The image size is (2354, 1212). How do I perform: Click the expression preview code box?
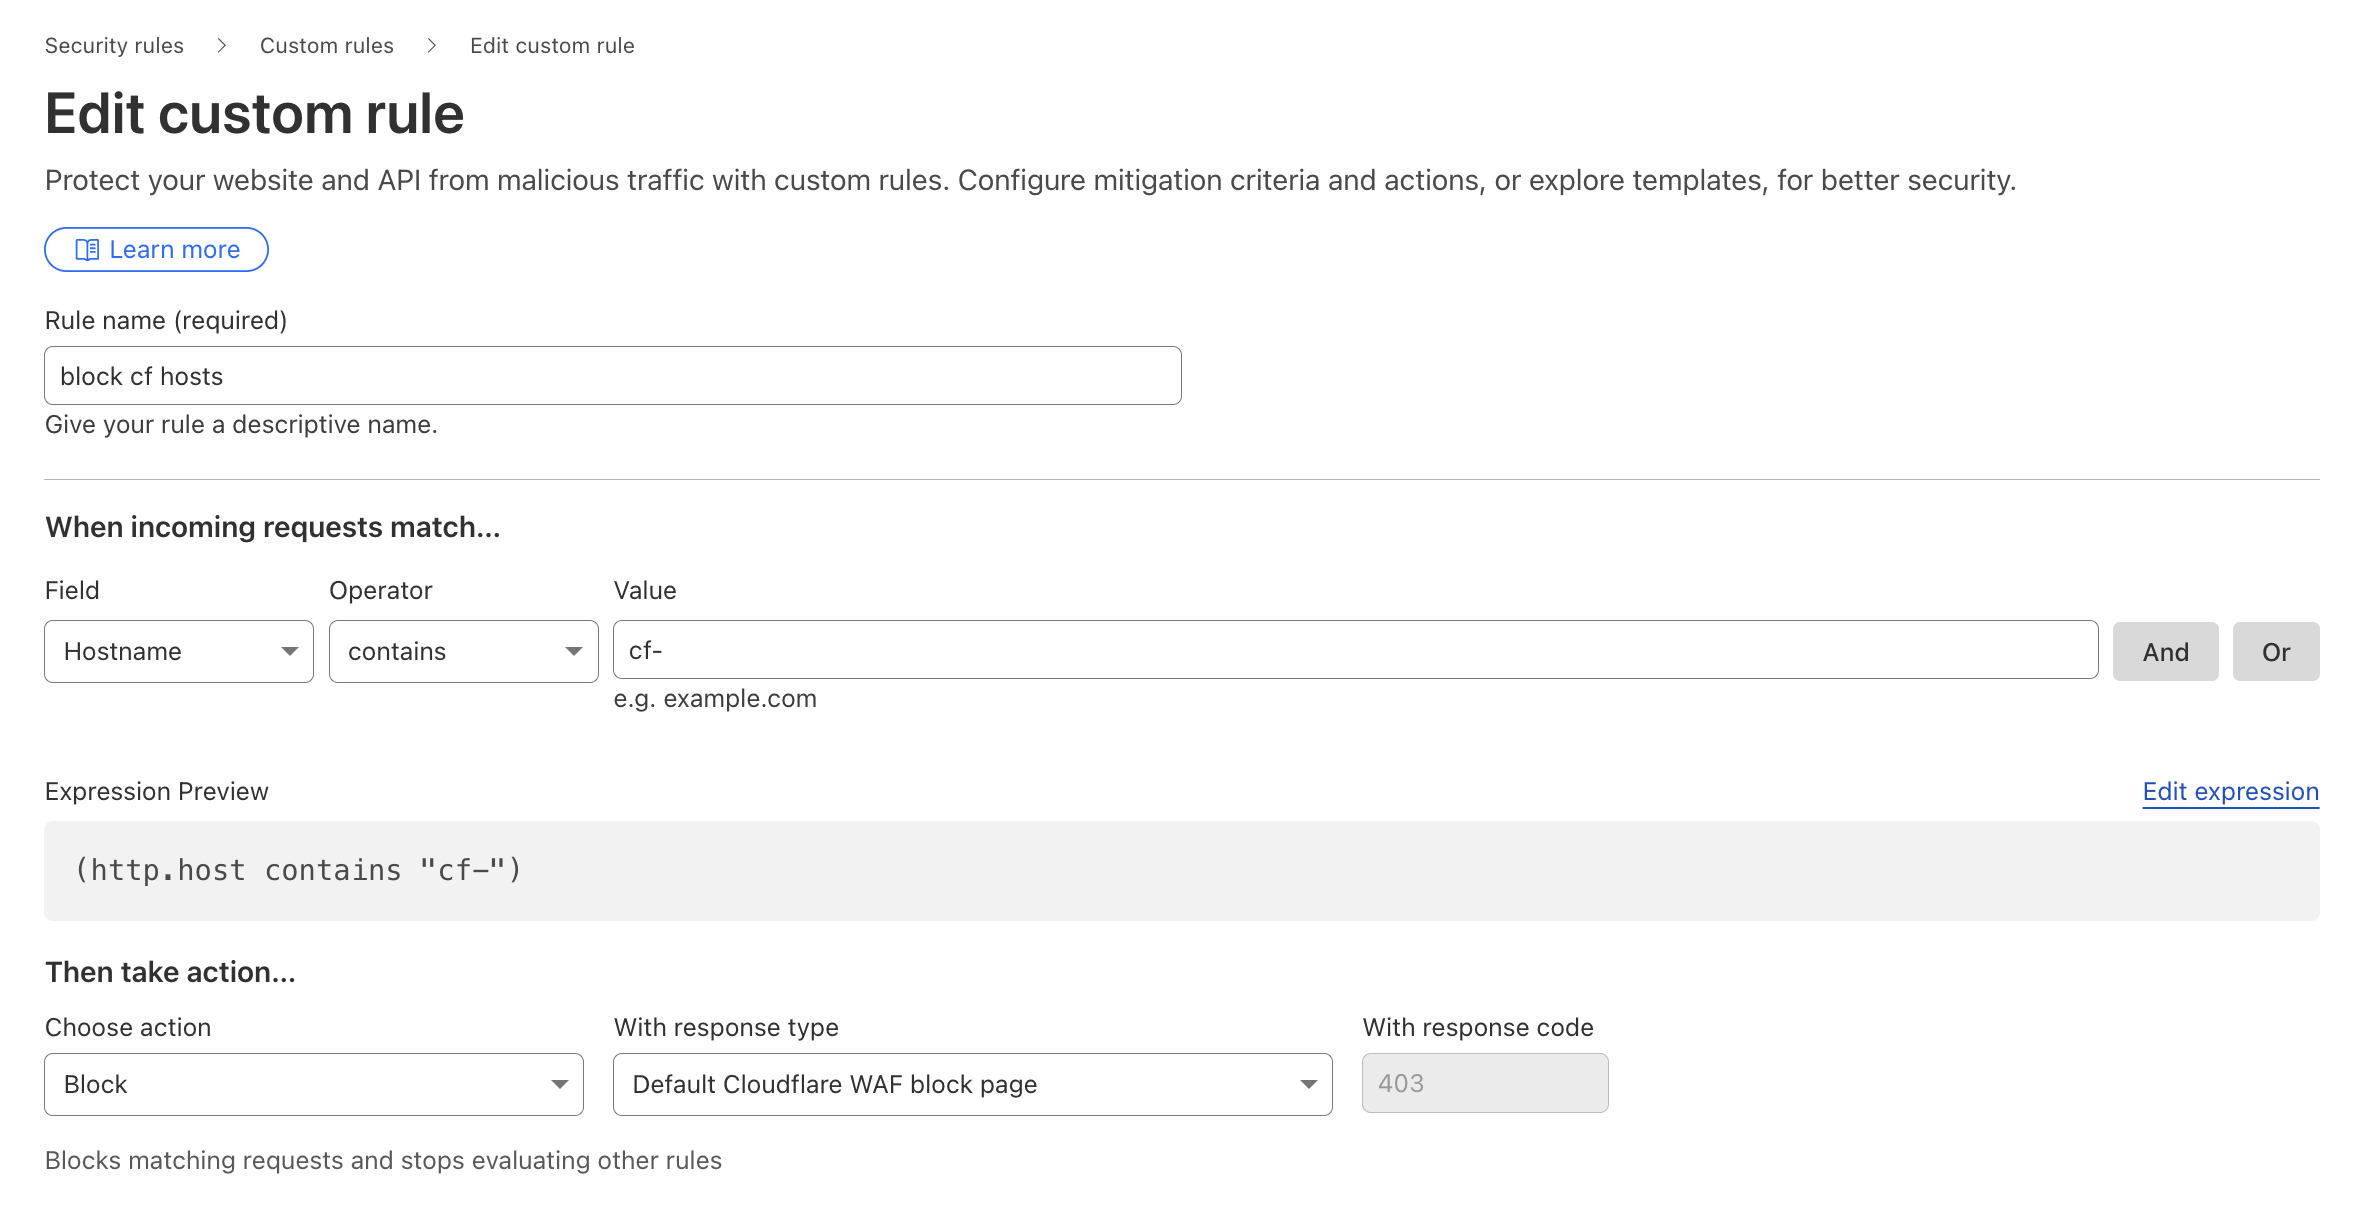pyautogui.click(x=1180, y=871)
